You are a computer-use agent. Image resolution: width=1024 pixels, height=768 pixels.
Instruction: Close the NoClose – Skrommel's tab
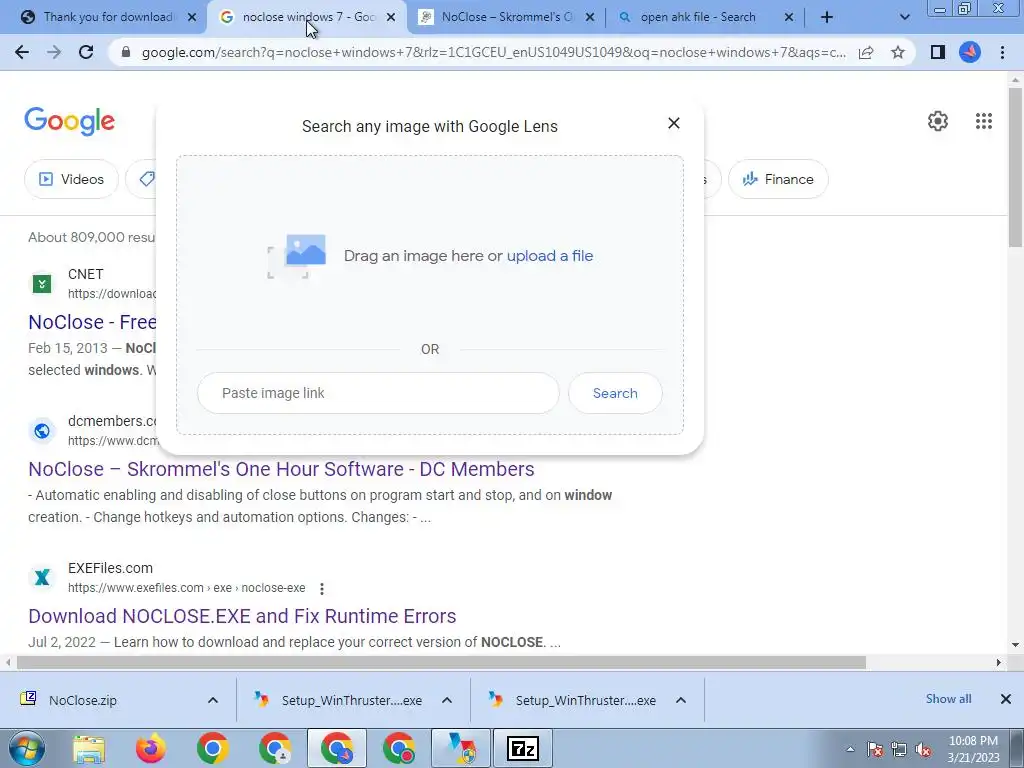[x=590, y=18]
